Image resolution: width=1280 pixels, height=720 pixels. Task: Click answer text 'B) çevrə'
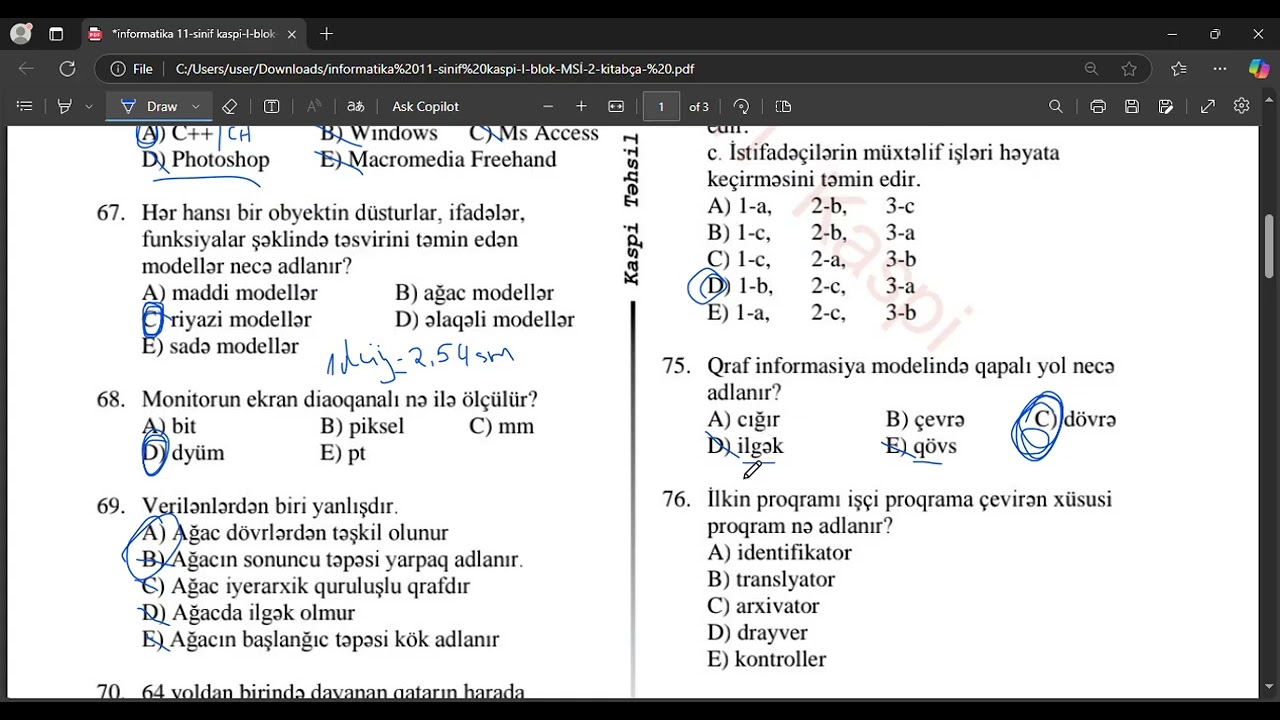coord(925,420)
